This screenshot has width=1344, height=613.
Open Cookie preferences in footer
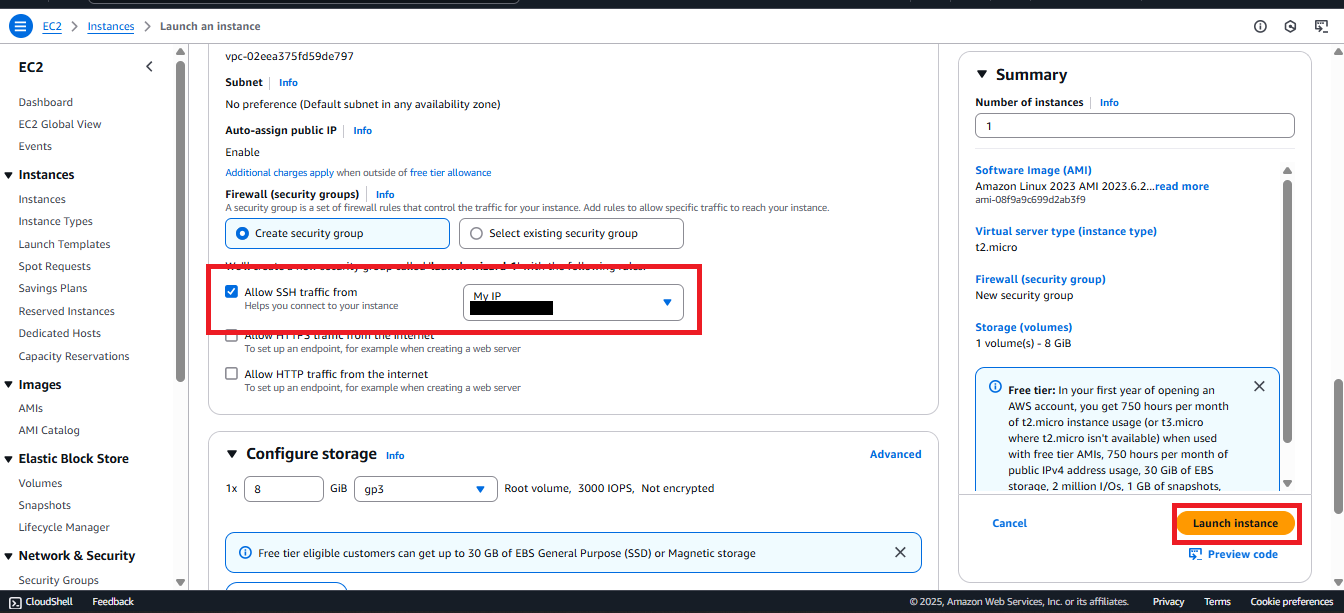click(x=1292, y=602)
